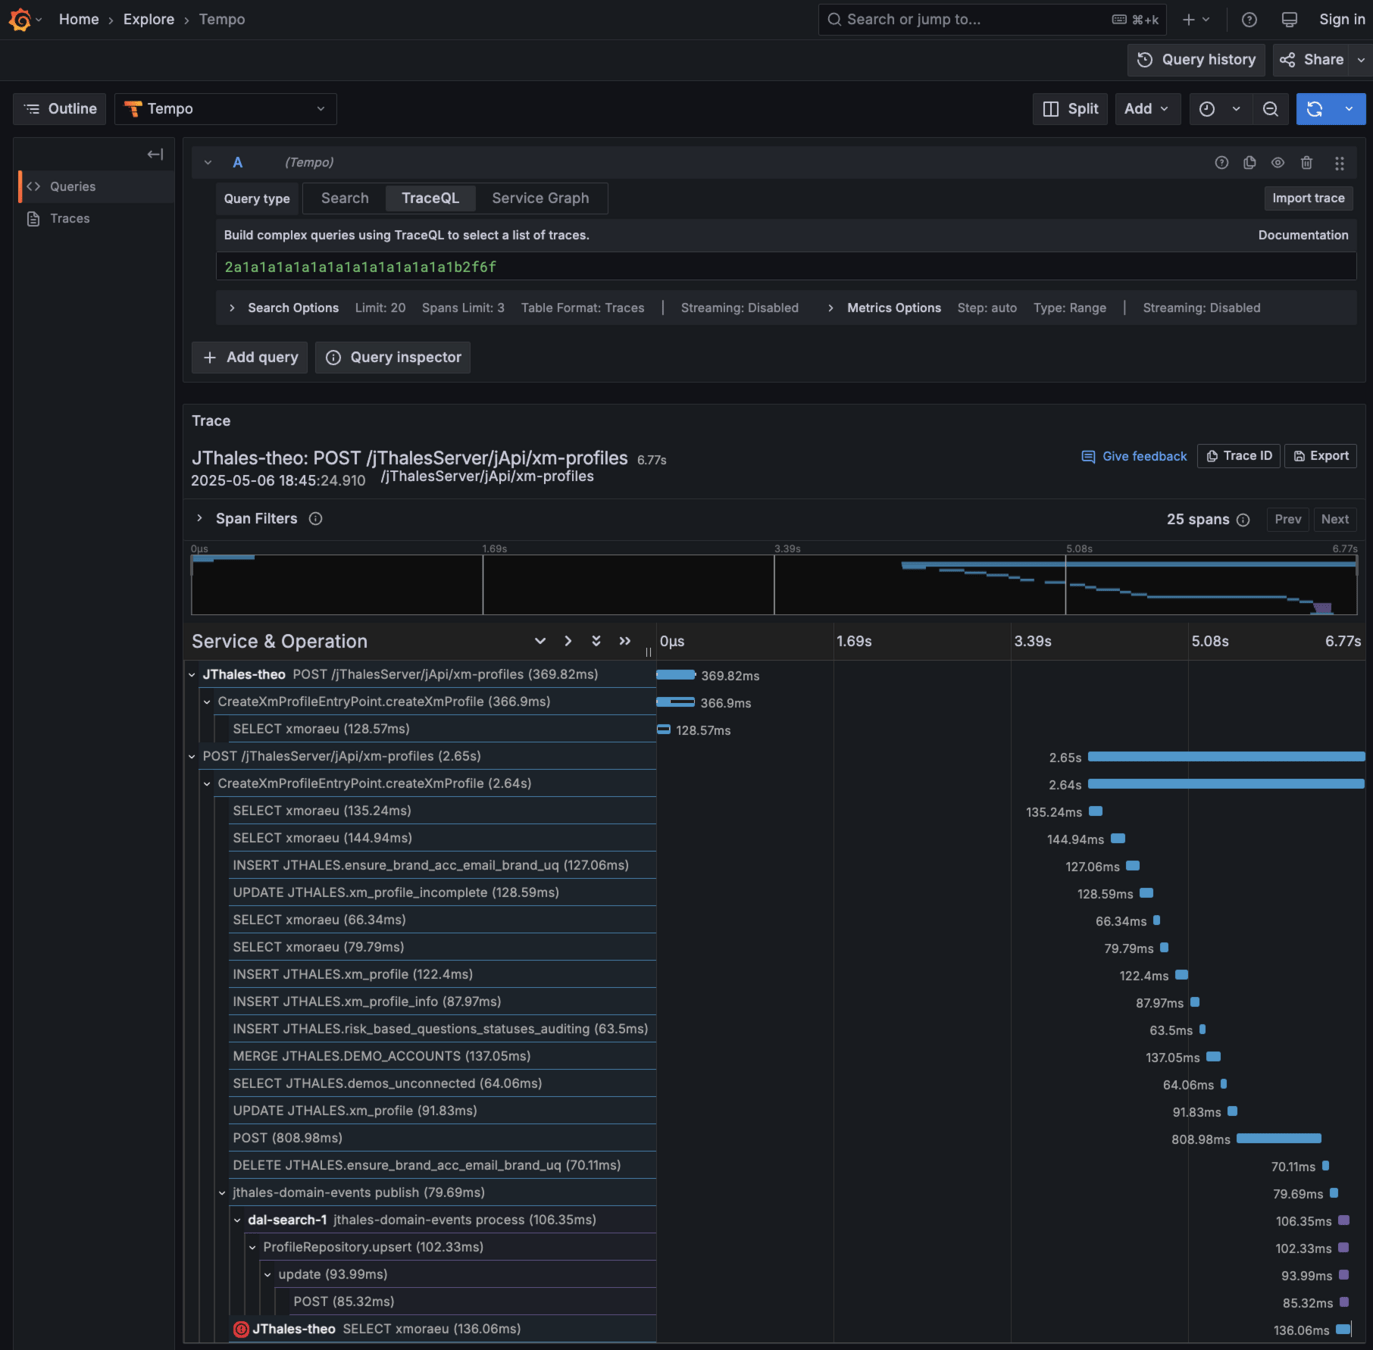The image size is (1373, 1350).
Task: Click the TraceQL query input field
Action: pyautogui.click(x=786, y=267)
